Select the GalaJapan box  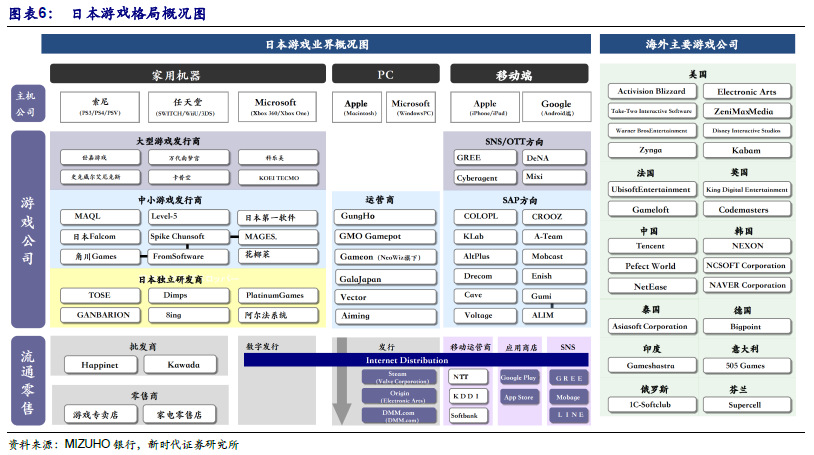point(385,277)
